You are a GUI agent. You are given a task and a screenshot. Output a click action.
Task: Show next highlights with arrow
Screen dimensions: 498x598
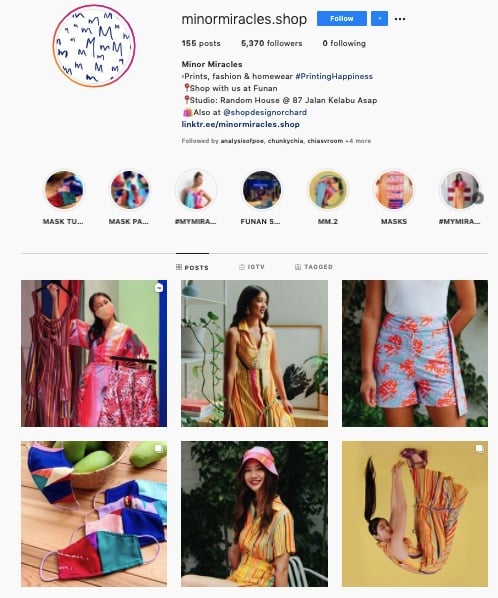coord(479,198)
